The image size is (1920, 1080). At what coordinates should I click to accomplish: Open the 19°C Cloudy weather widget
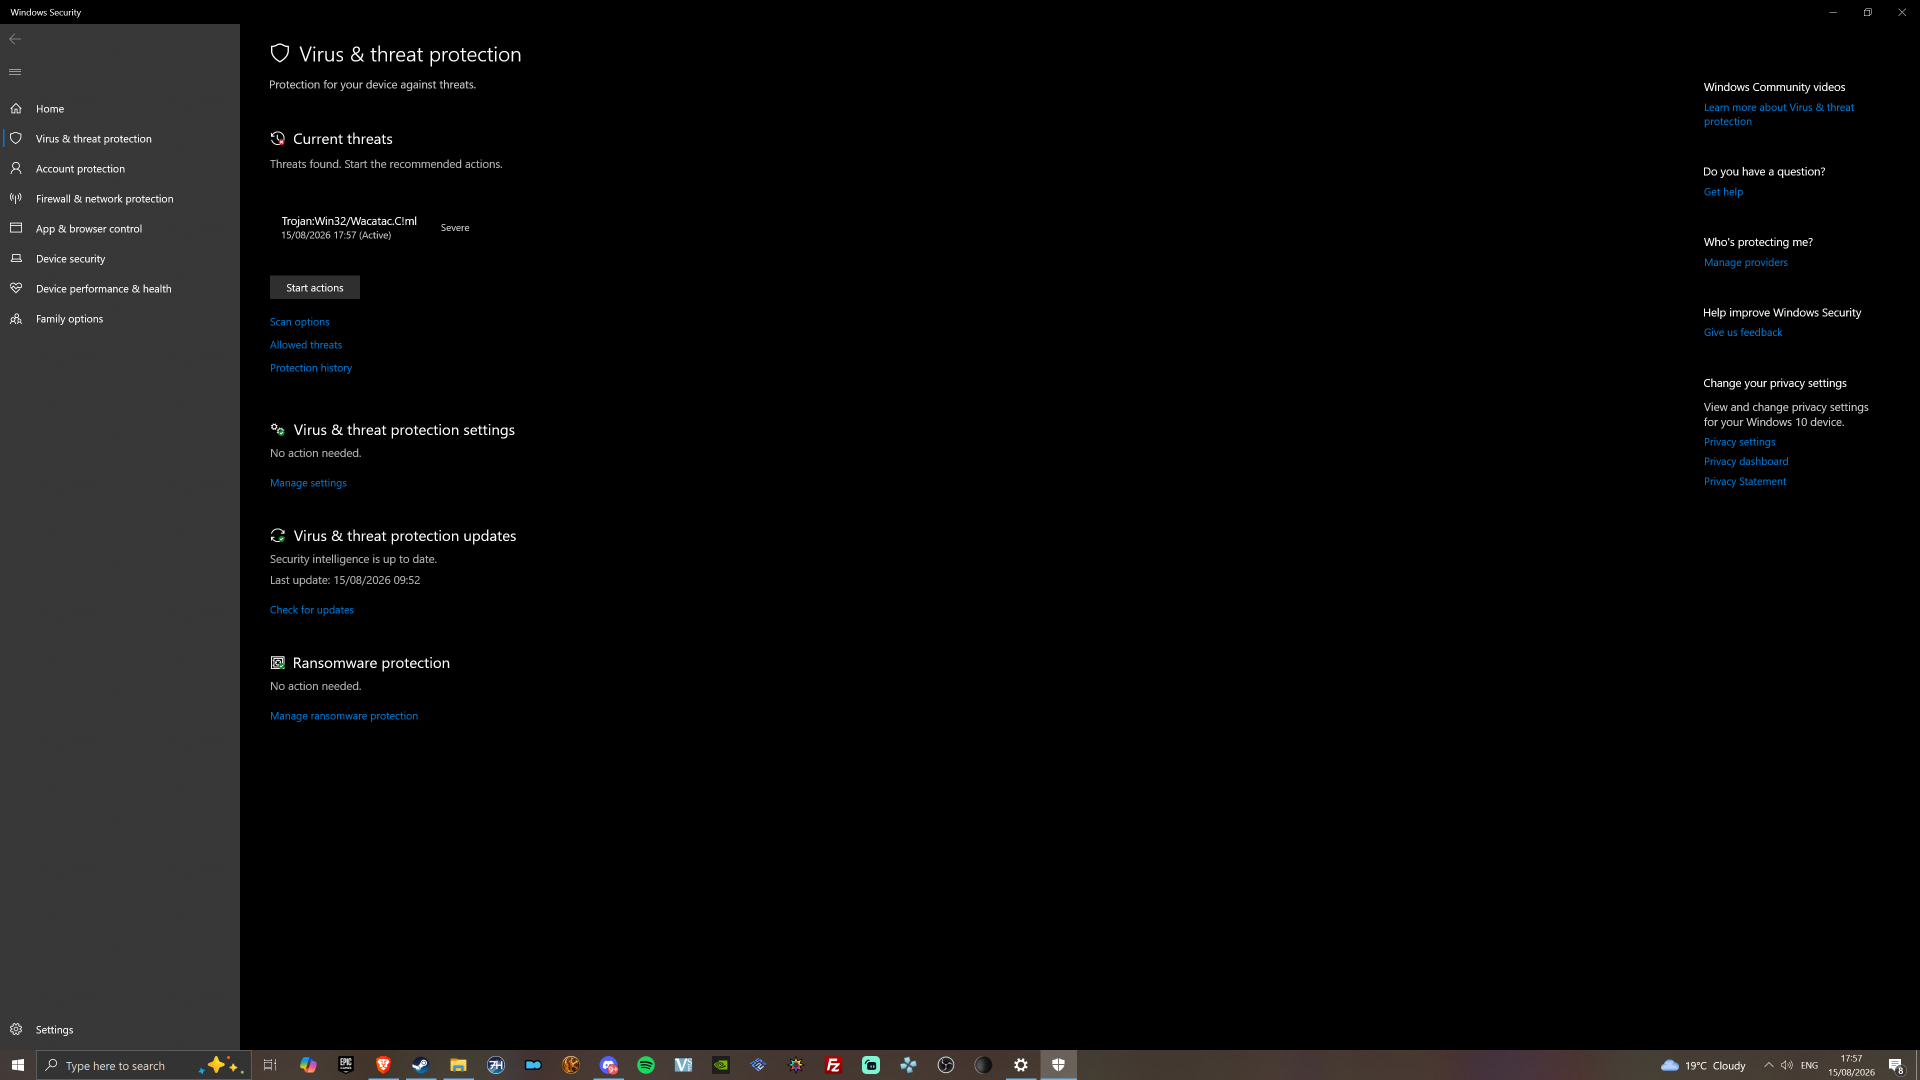click(x=1703, y=1065)
